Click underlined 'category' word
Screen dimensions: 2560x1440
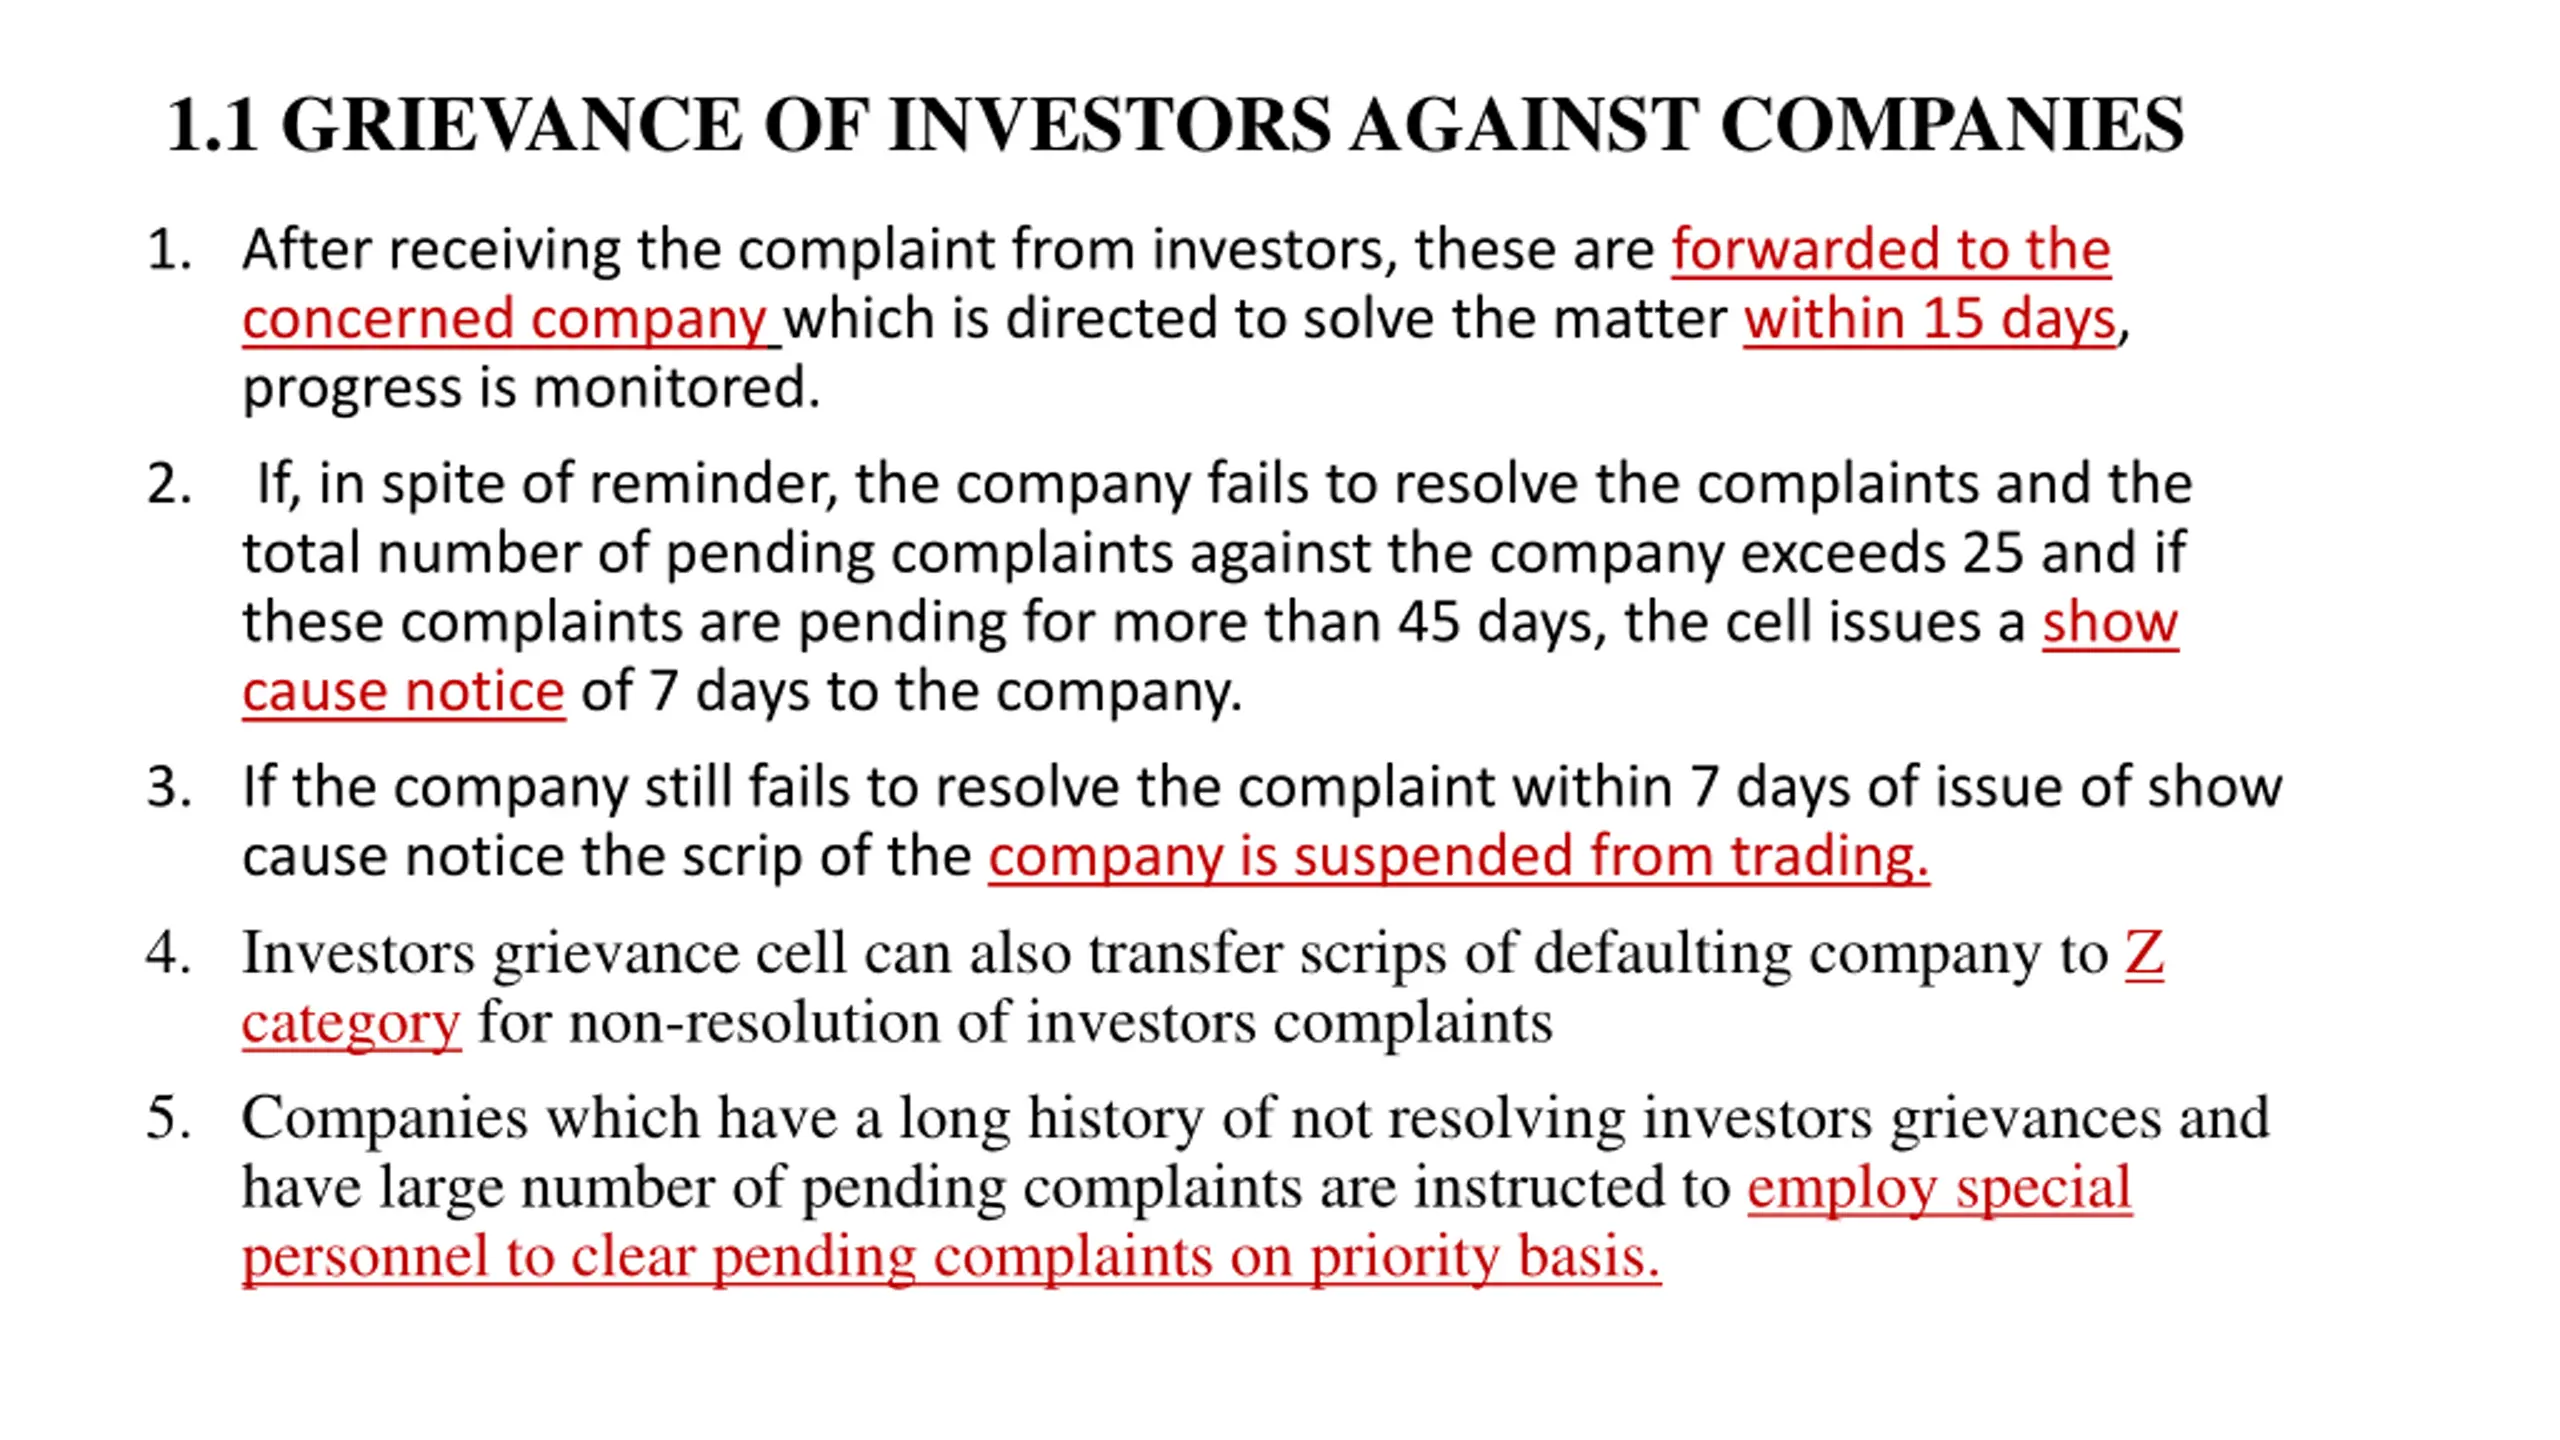point(352,1024)
